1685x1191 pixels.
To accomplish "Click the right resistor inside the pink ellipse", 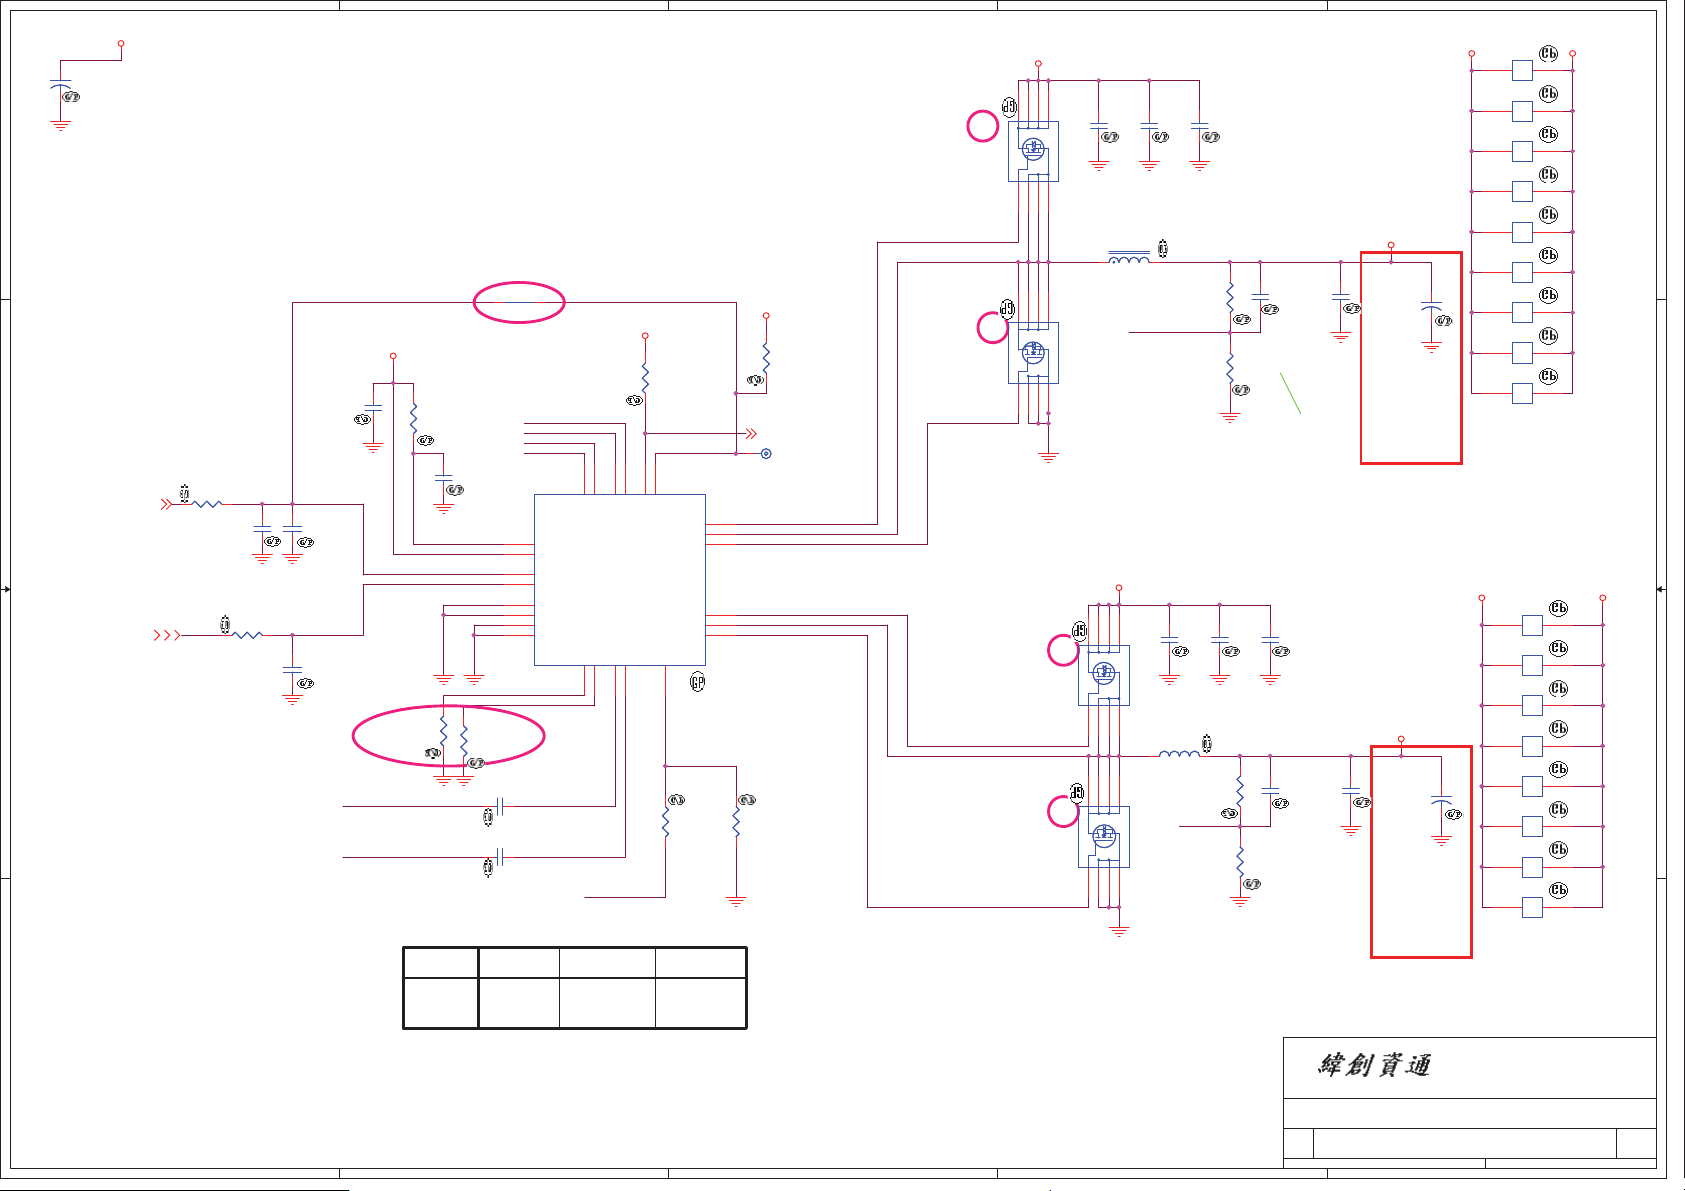I will [464, 741].
